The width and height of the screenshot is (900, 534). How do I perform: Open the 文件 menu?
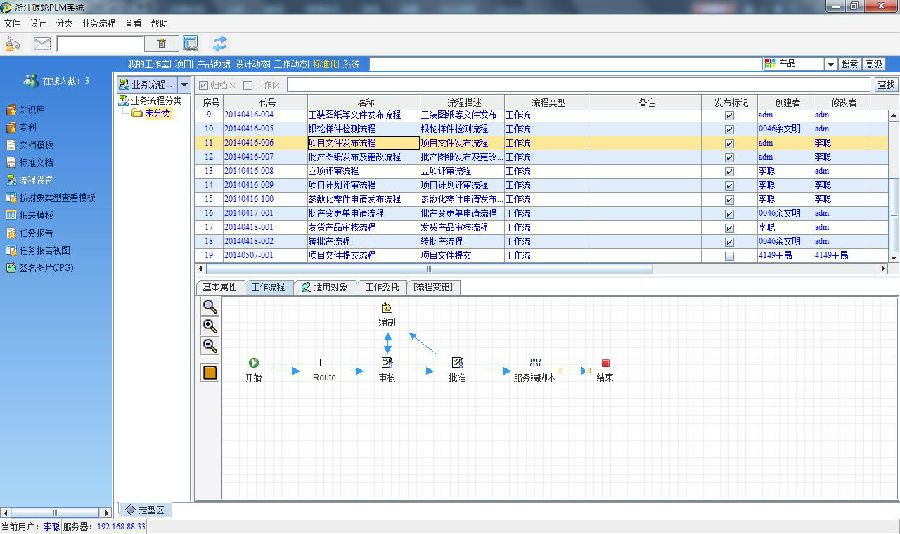12,22
